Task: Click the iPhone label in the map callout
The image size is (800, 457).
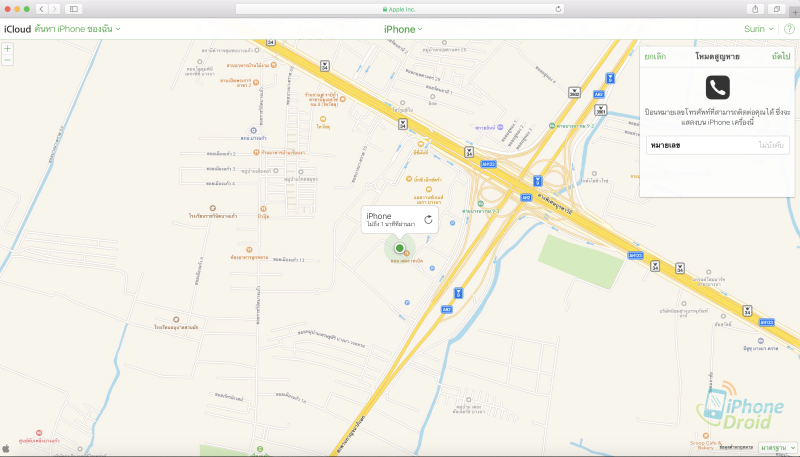Action: (379, 216)
